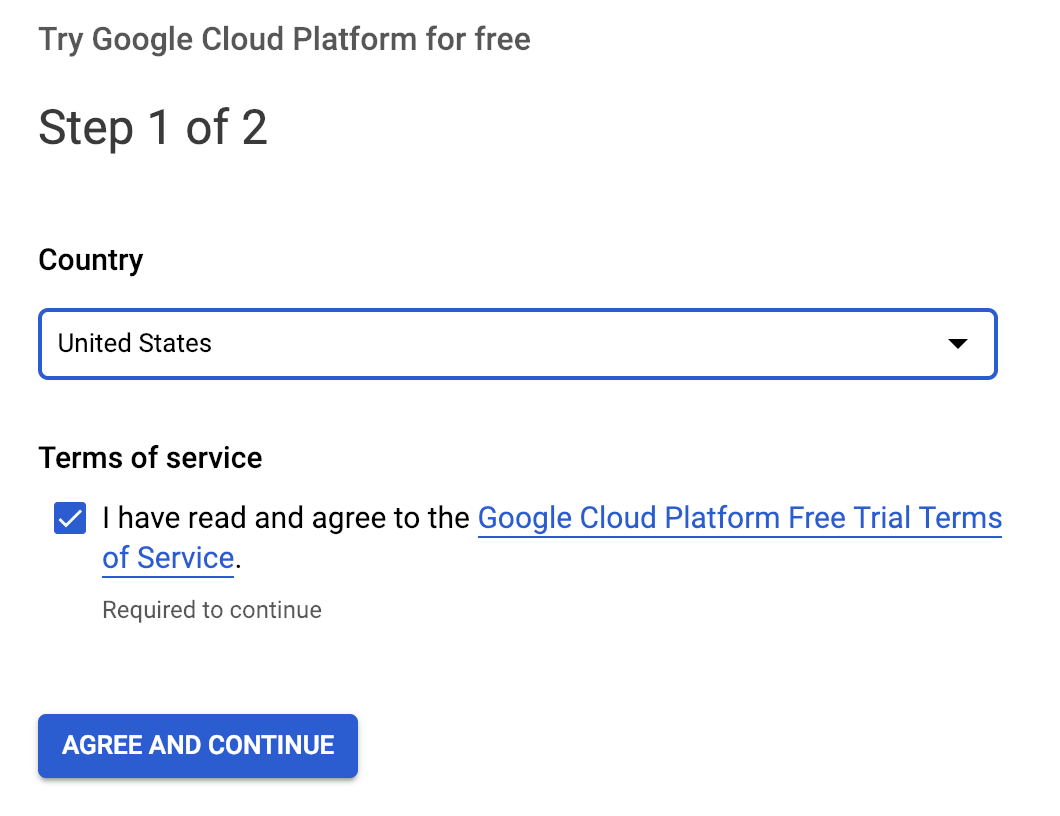Click the 'Terms of service' heading
This screenshot has width=1060, height=816.
pyautogui.click(x=150, y=458)
